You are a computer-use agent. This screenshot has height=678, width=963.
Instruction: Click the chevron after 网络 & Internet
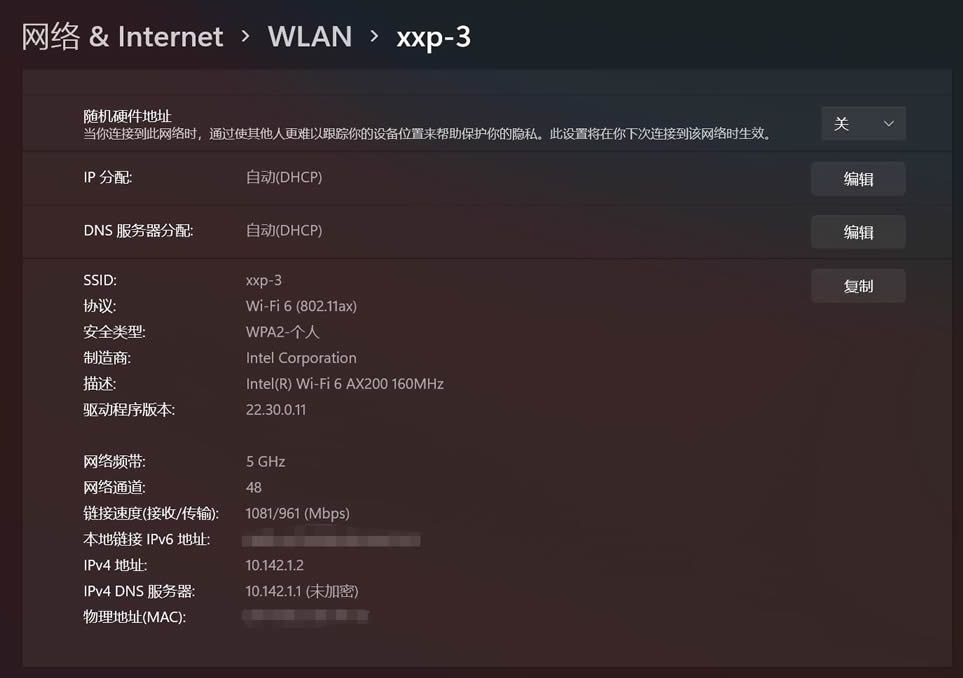pyautogui.click(x=246, y=37)
